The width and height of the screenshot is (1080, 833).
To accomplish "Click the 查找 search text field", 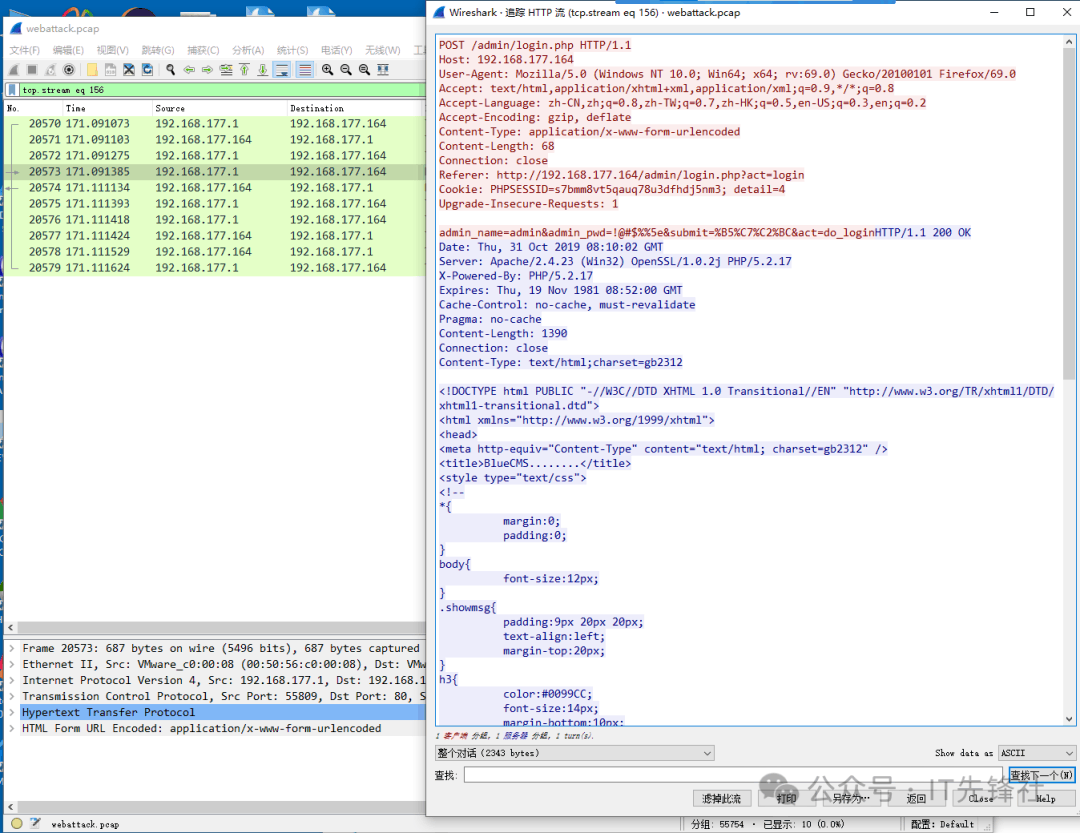I will [x=733, y=775].
